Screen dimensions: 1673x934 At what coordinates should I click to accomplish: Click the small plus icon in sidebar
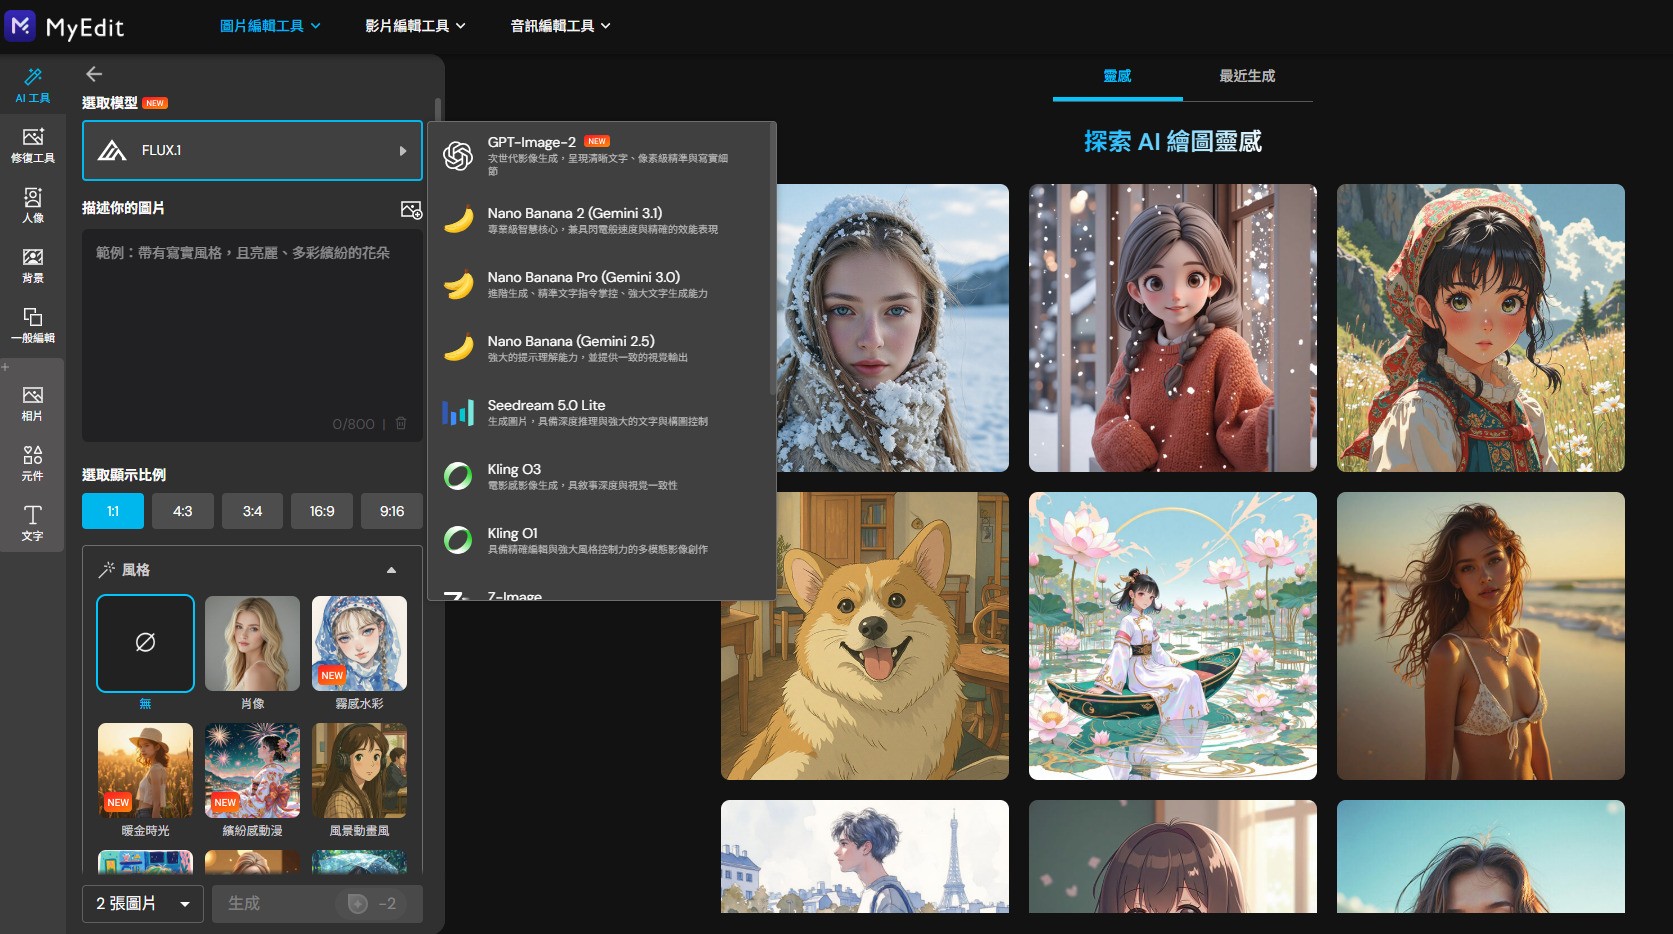(5, 367)
